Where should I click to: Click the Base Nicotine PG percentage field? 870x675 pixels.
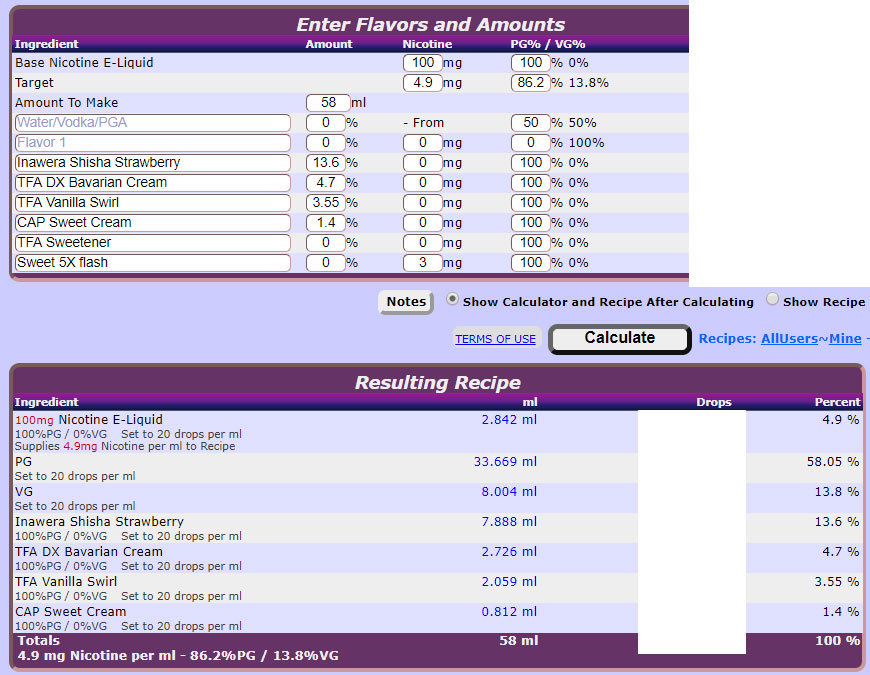[529, 63]
